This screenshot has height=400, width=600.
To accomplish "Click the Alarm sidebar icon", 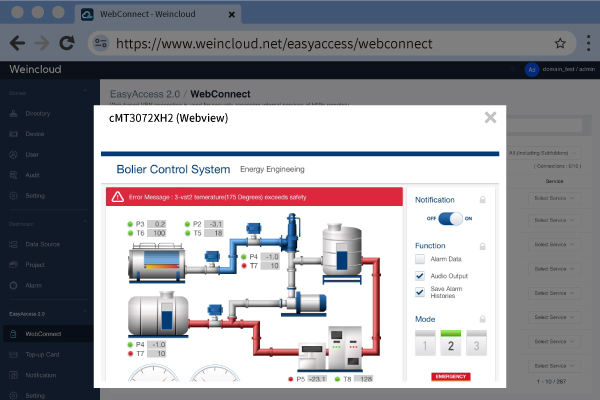I will [13, 285].
